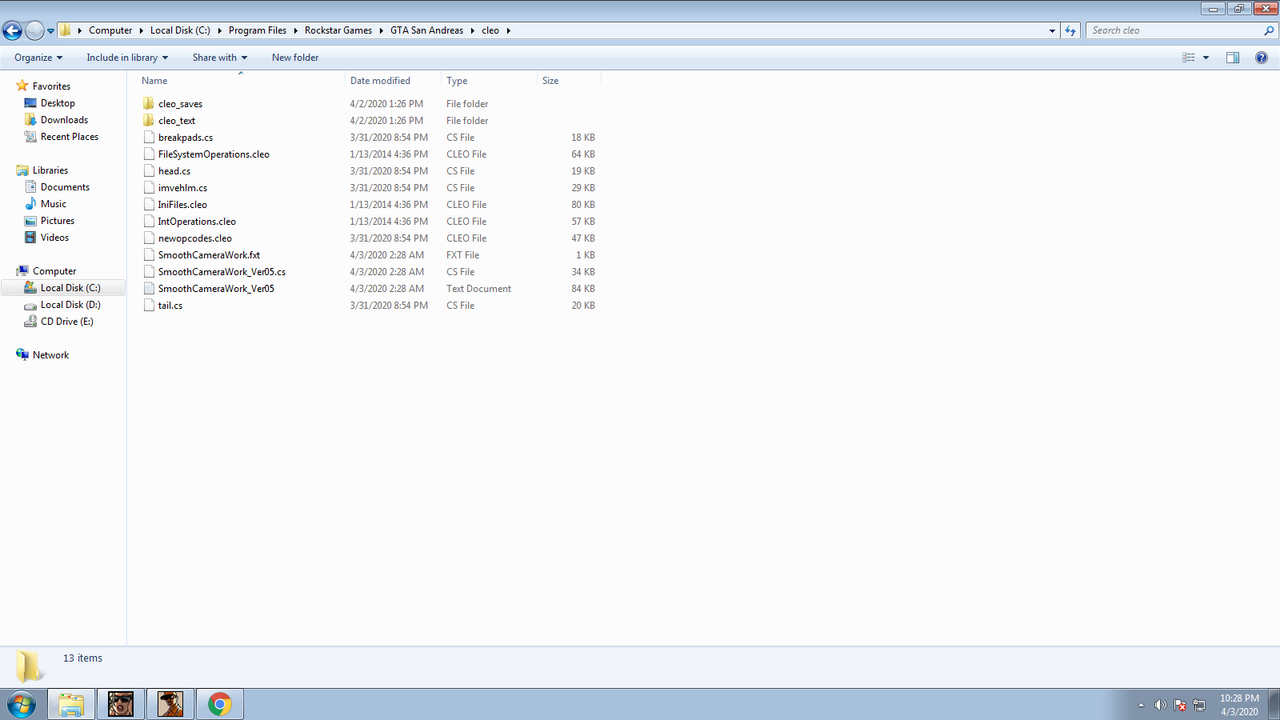Open the view options dropdown arrow
The width and height of the screenshot is (1280, 720).
click(1206, 57)
